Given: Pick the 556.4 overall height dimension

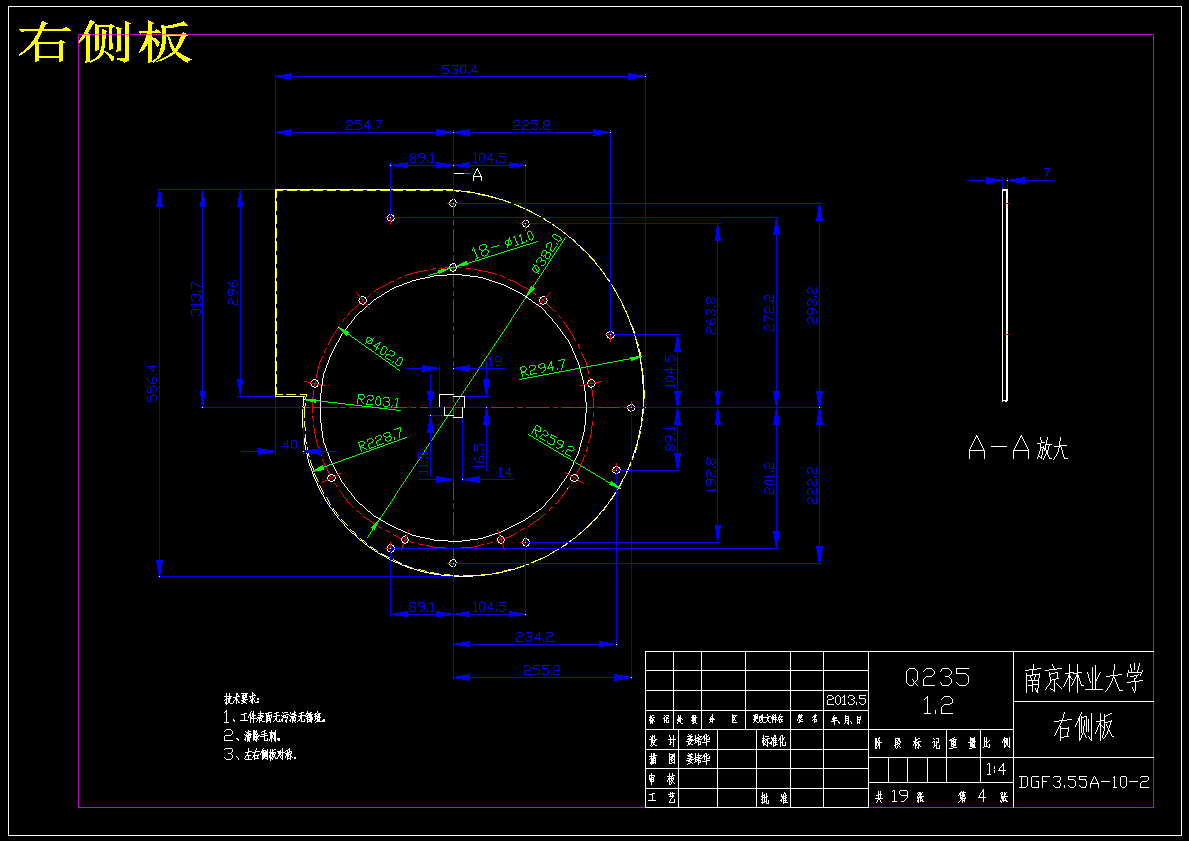Looking at the screenshot, I should pyautogui.click(x=152, y=383).
